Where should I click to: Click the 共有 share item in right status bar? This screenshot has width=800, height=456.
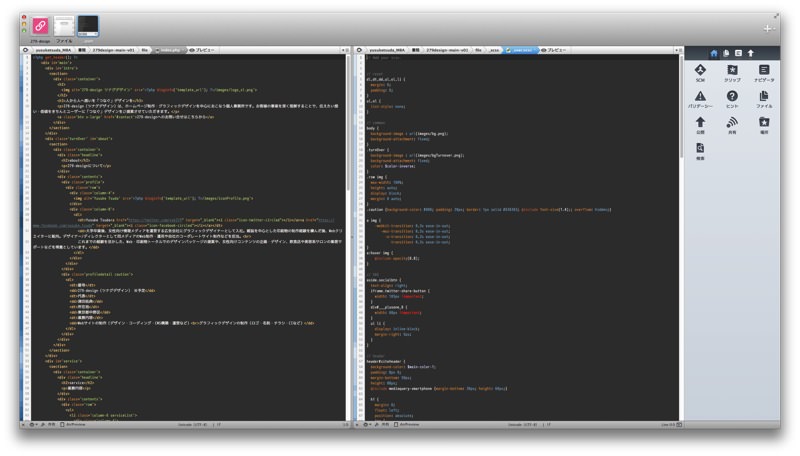tap(385, 424)
